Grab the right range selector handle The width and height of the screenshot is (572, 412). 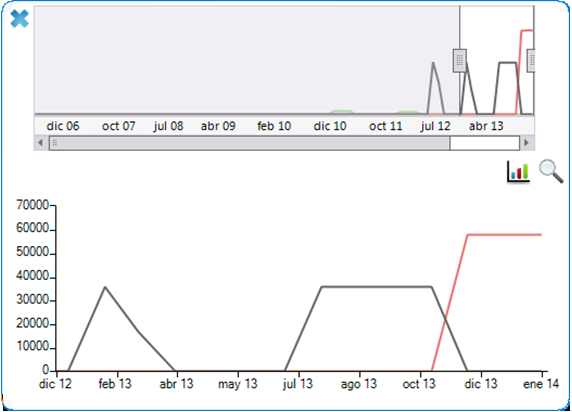click(x=532, y=60)
